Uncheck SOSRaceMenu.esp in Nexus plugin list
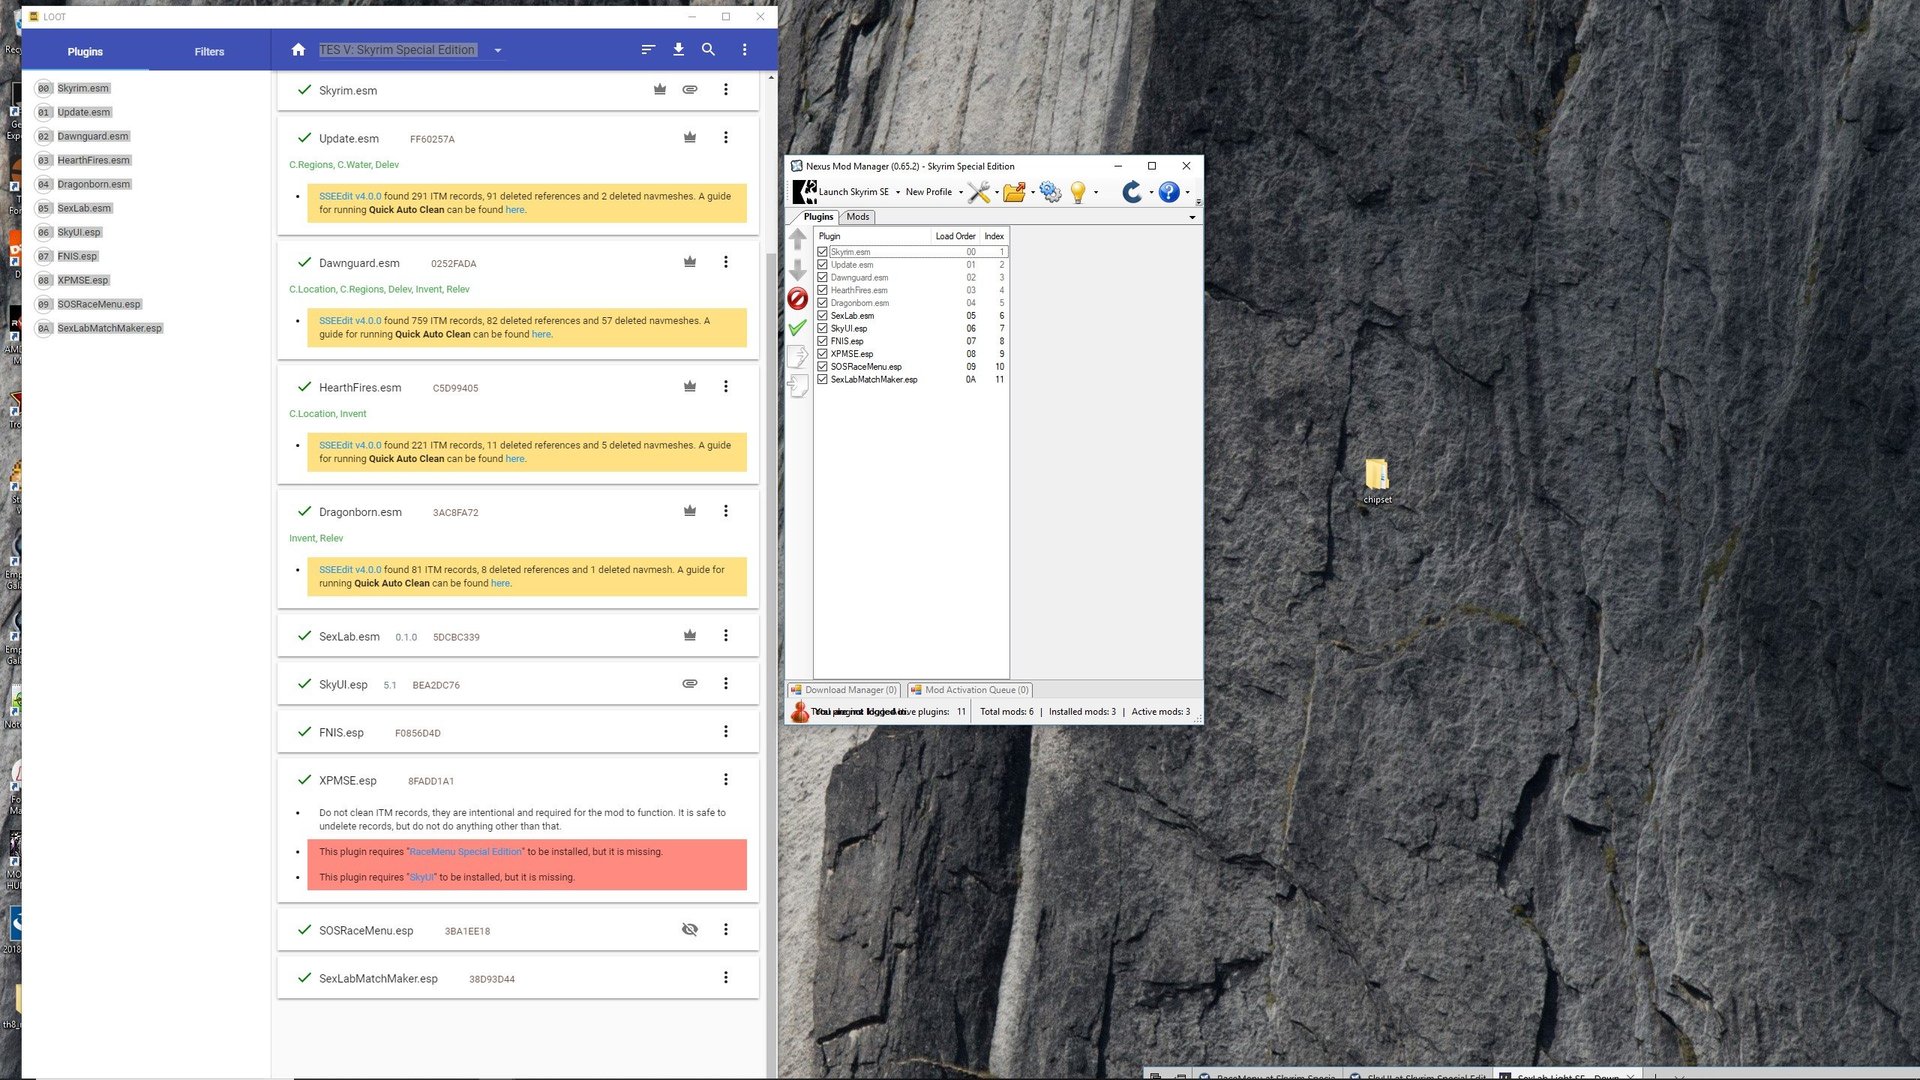This screenshot has width=1920, height=1080. coord(822,367)
